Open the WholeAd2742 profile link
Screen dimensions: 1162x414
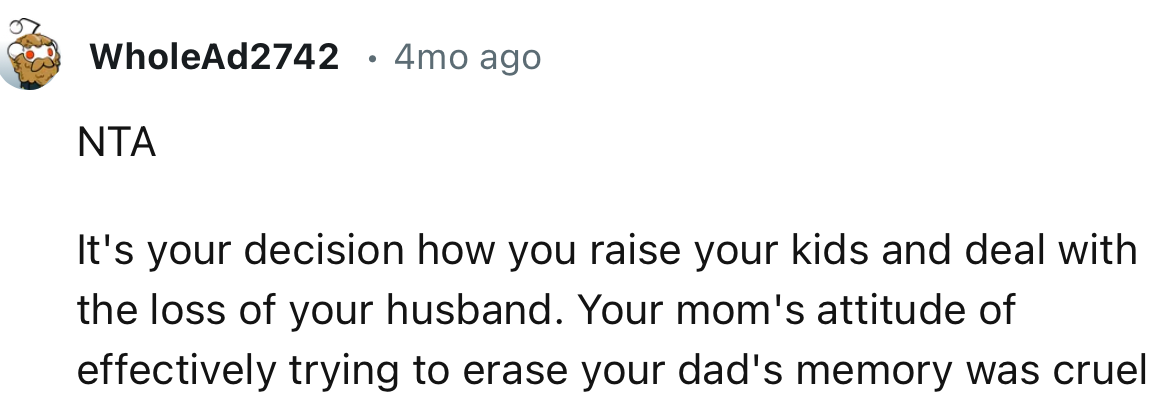point(214,58)
